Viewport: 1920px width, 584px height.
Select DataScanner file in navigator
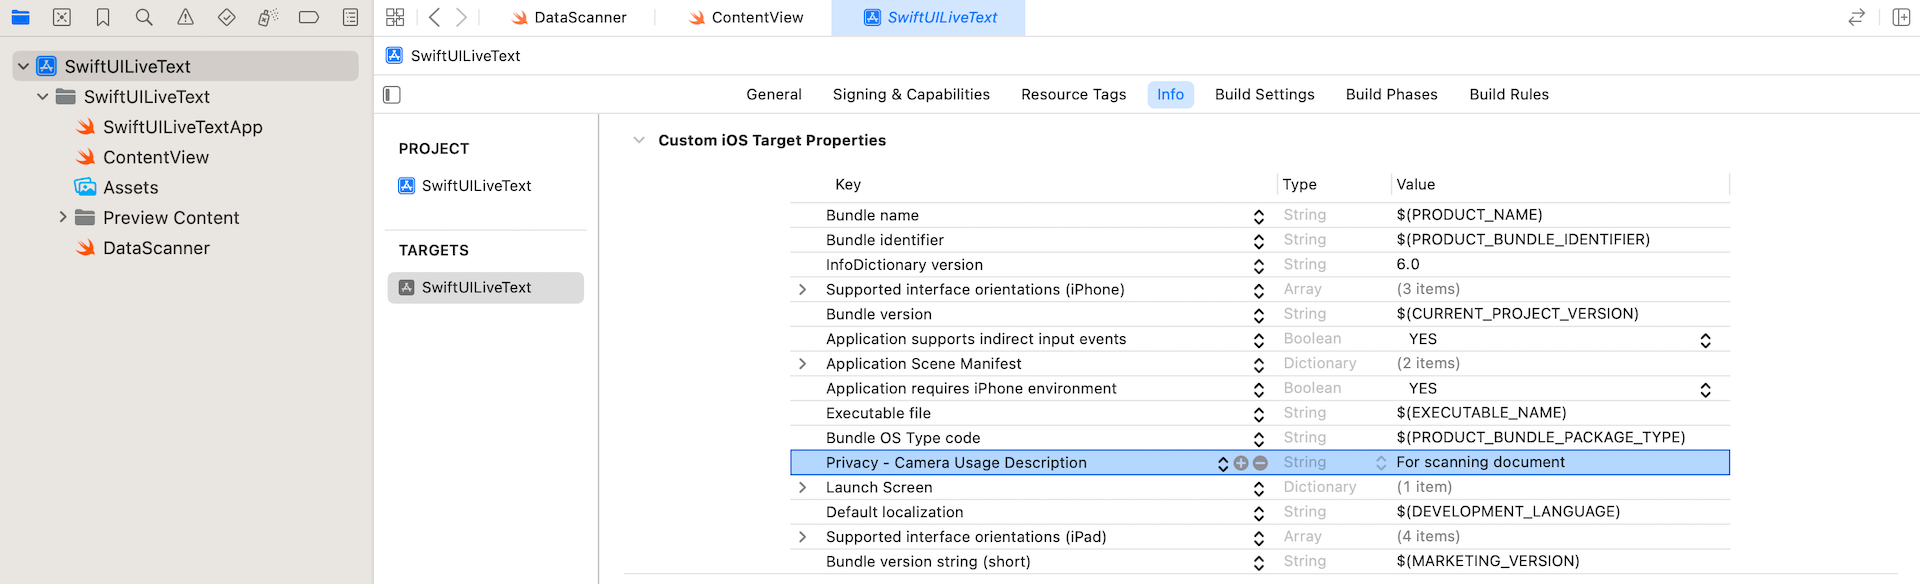(x=156, y=248)
